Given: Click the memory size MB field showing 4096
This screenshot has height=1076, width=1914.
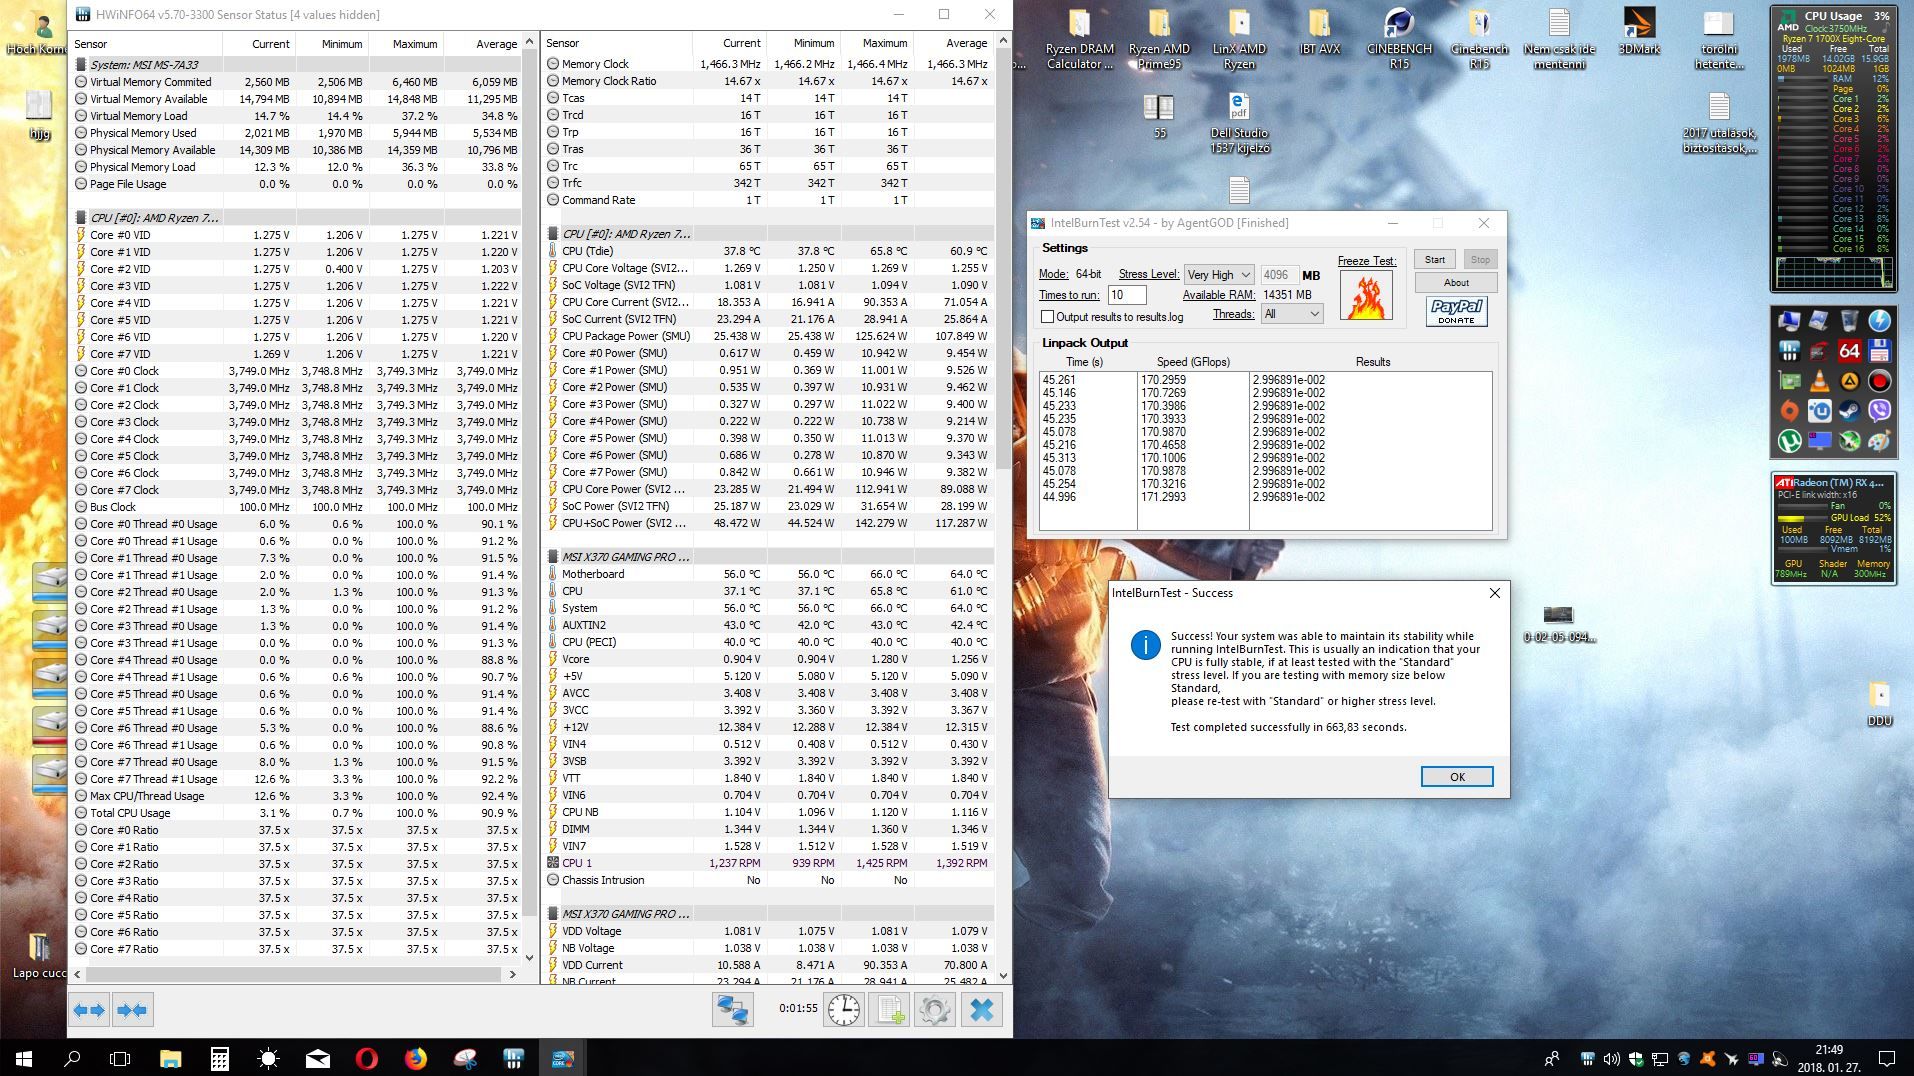Looking at the screenshot, I should [1279, 275].
